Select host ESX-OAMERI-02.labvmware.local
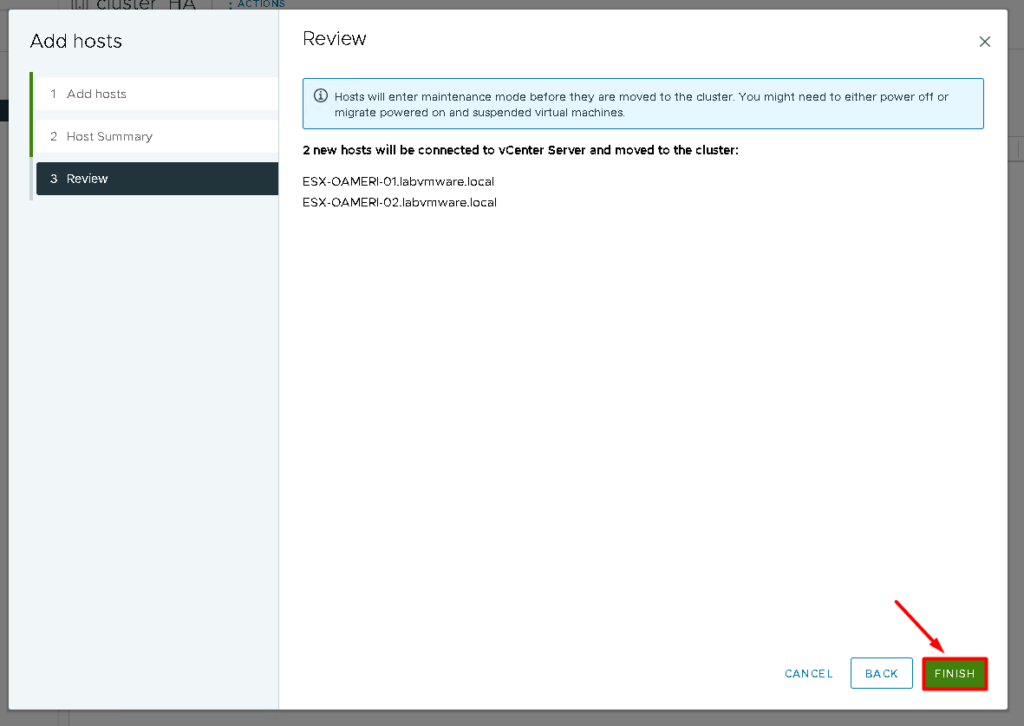Viewport: 1024px width, 726px height. [x=399, y=202]
